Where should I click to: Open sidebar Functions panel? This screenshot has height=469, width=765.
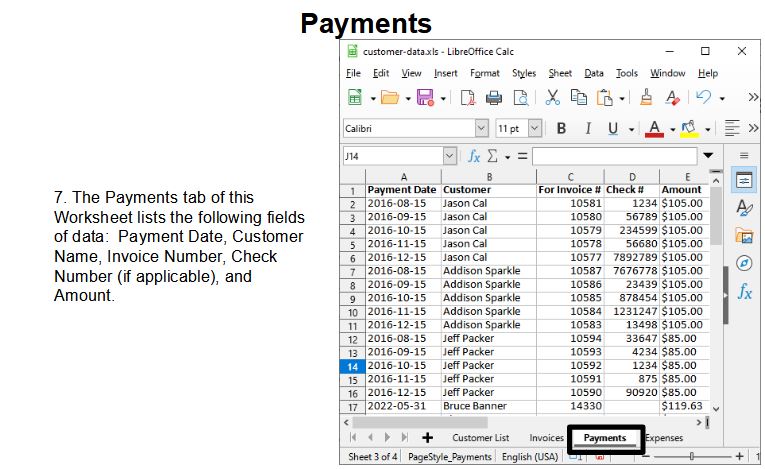(x=744, y=291)
